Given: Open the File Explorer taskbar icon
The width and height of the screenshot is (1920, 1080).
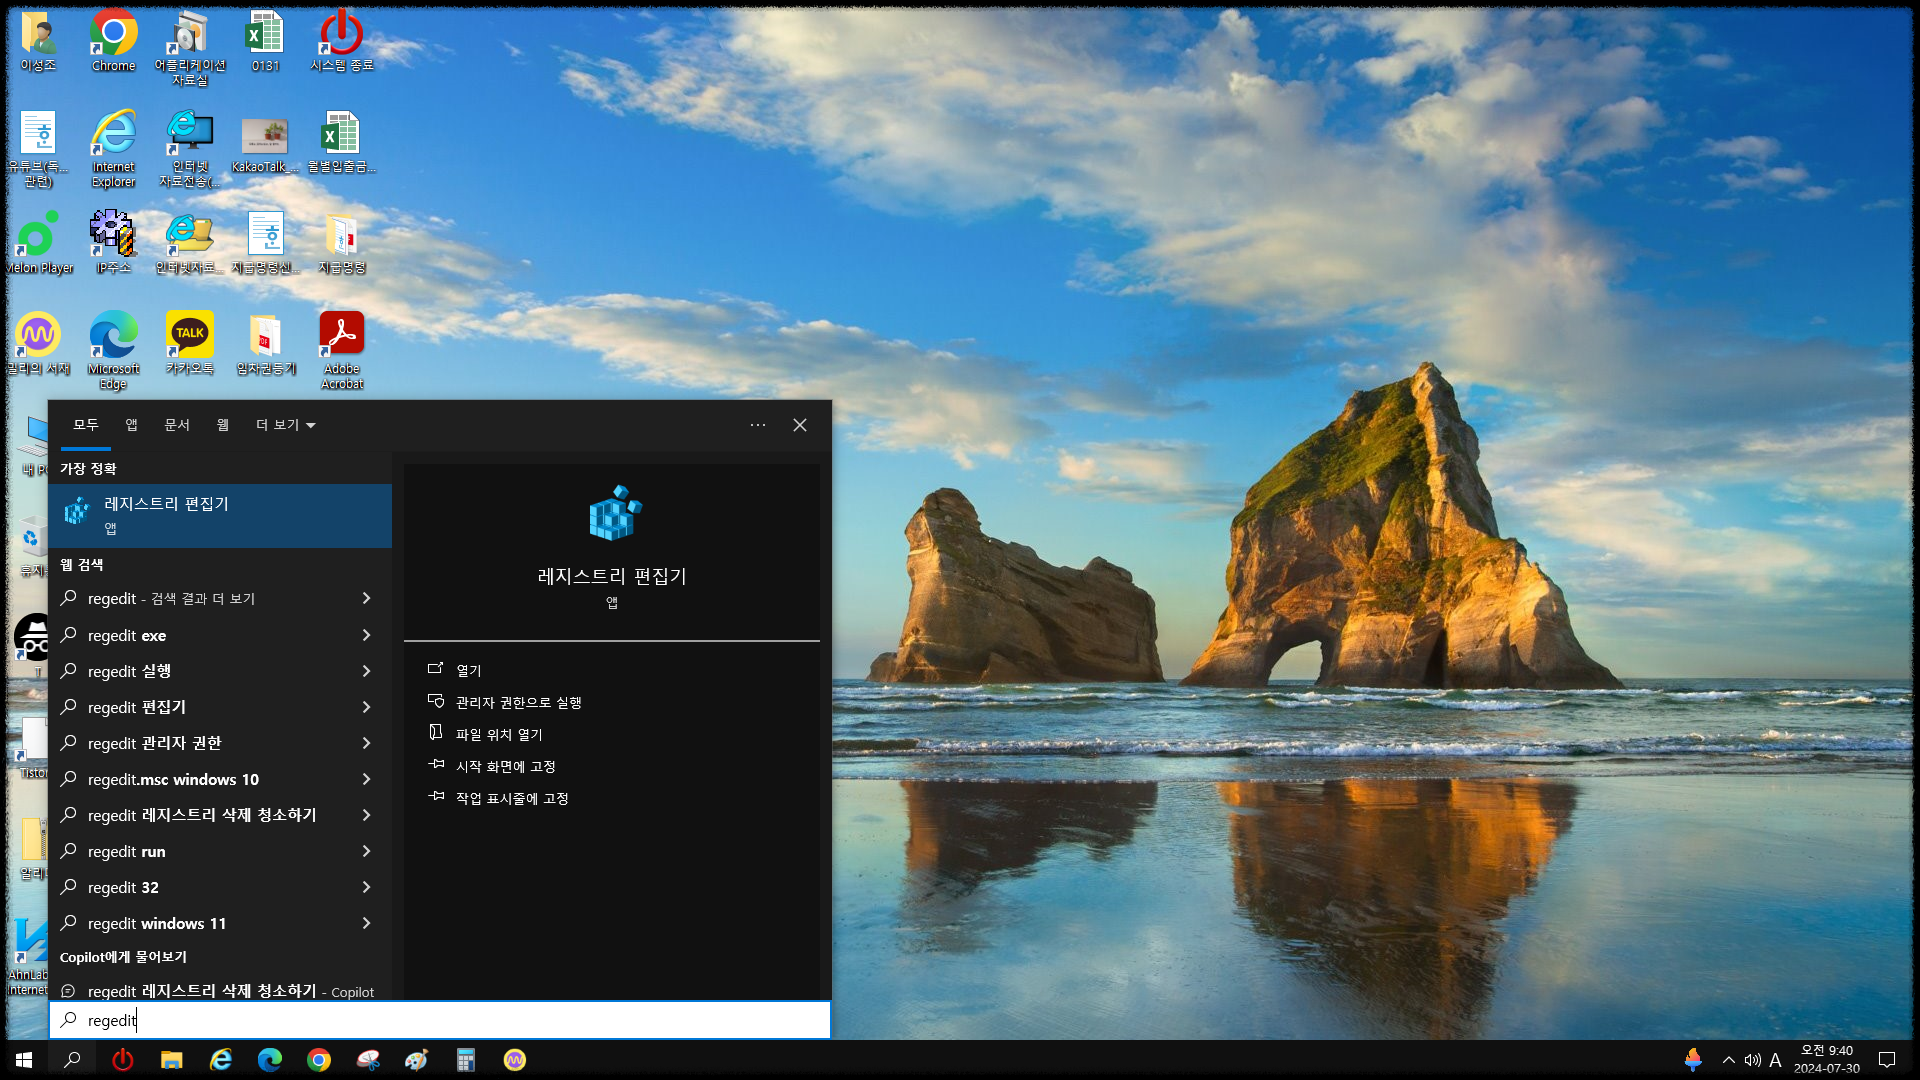Looking at the screenshot, I should [171, 1060].
